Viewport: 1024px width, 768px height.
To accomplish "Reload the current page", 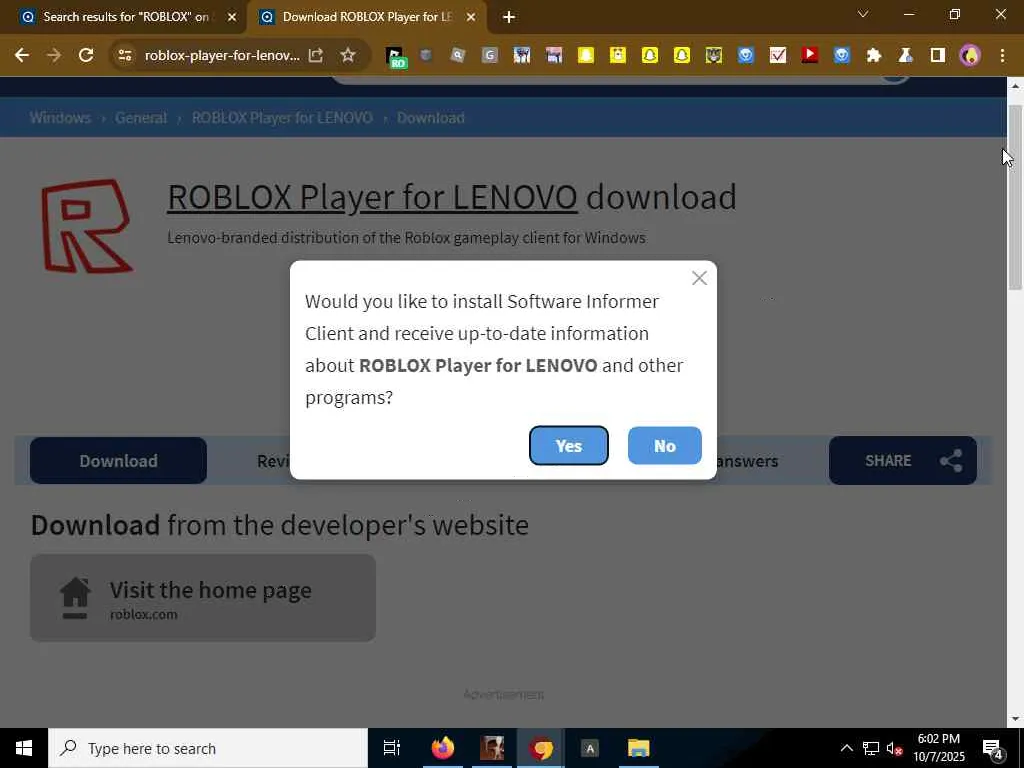I will coord(86,55).
